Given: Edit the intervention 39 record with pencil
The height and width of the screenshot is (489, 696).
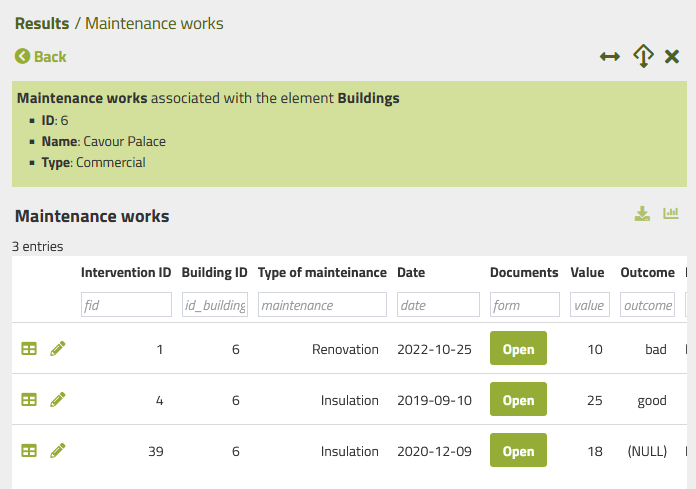Looking at the screenshot, I should (58, 451).
